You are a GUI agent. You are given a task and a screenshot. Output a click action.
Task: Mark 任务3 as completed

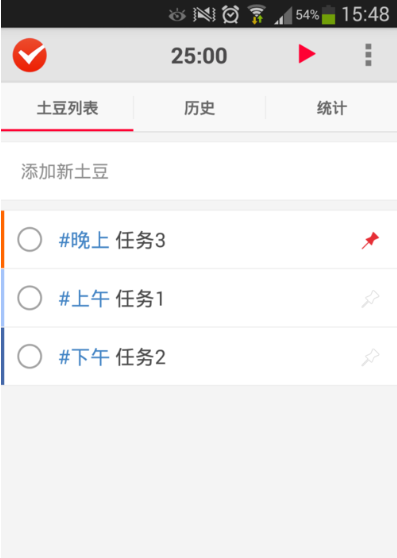pyautogui.click(x=30, y=239)
